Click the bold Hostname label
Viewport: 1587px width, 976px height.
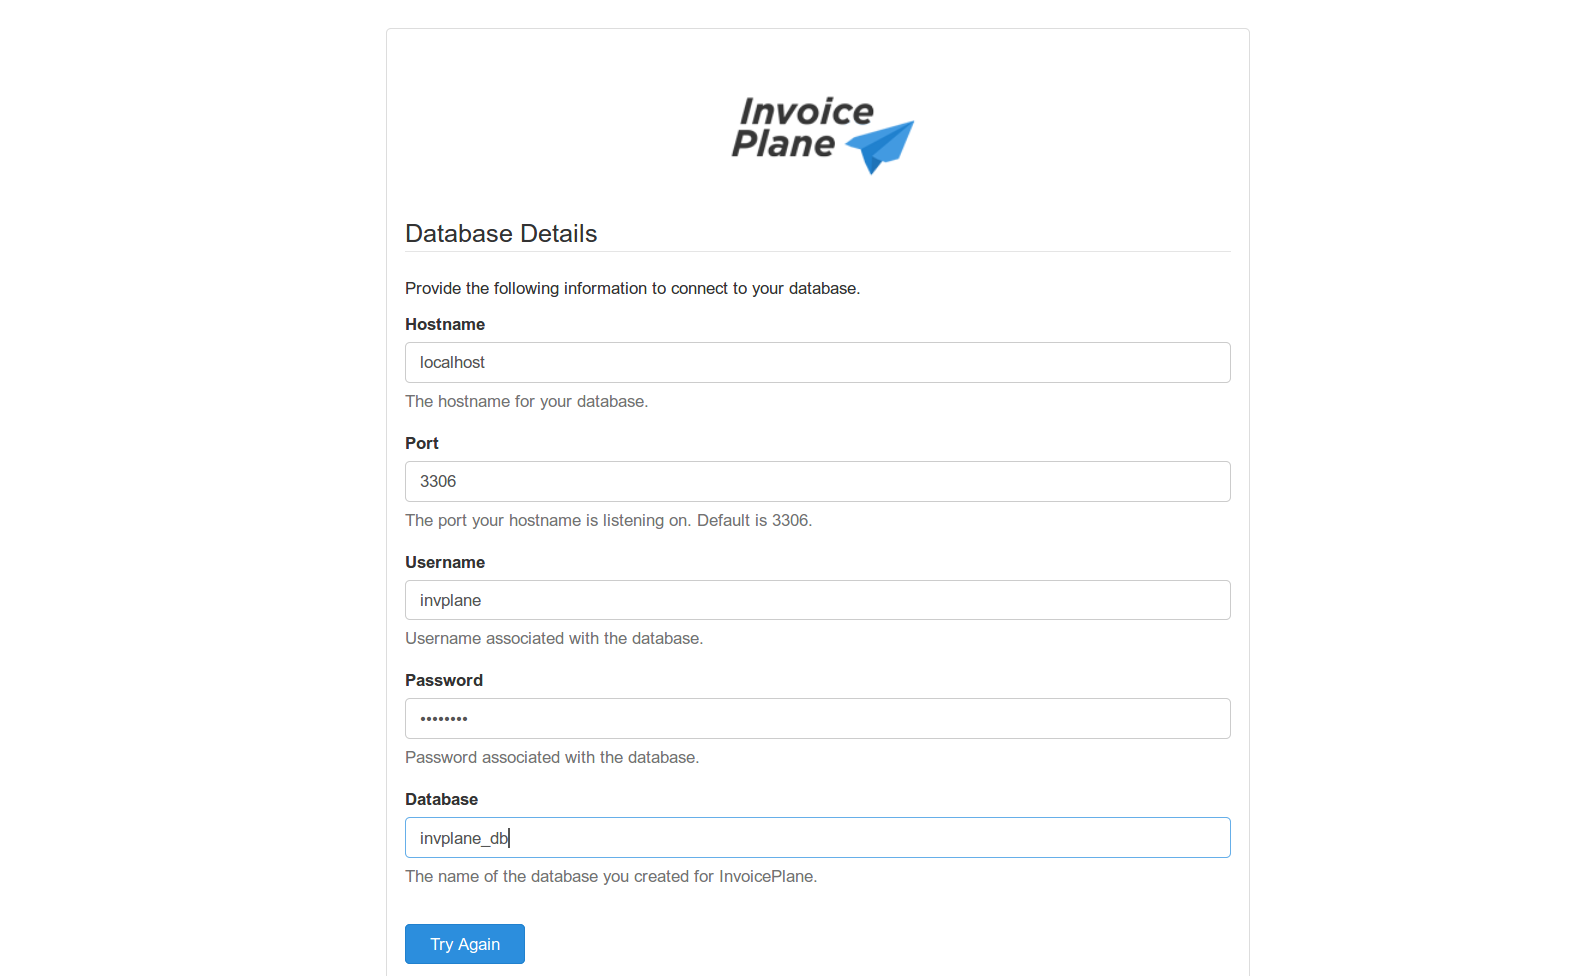(445, 325)
